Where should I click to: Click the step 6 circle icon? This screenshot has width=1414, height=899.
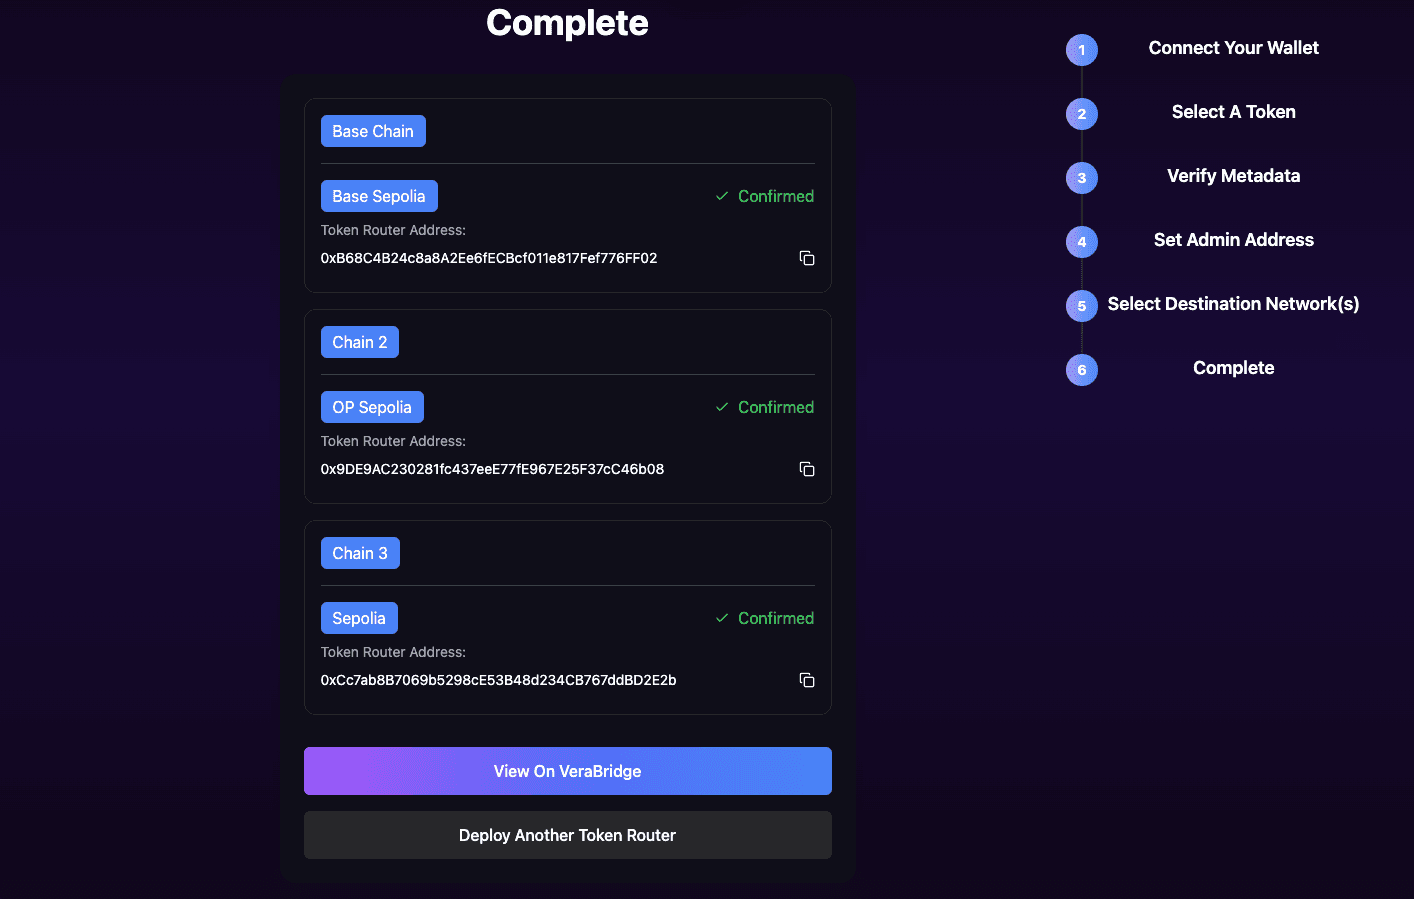coord(1081,370)
